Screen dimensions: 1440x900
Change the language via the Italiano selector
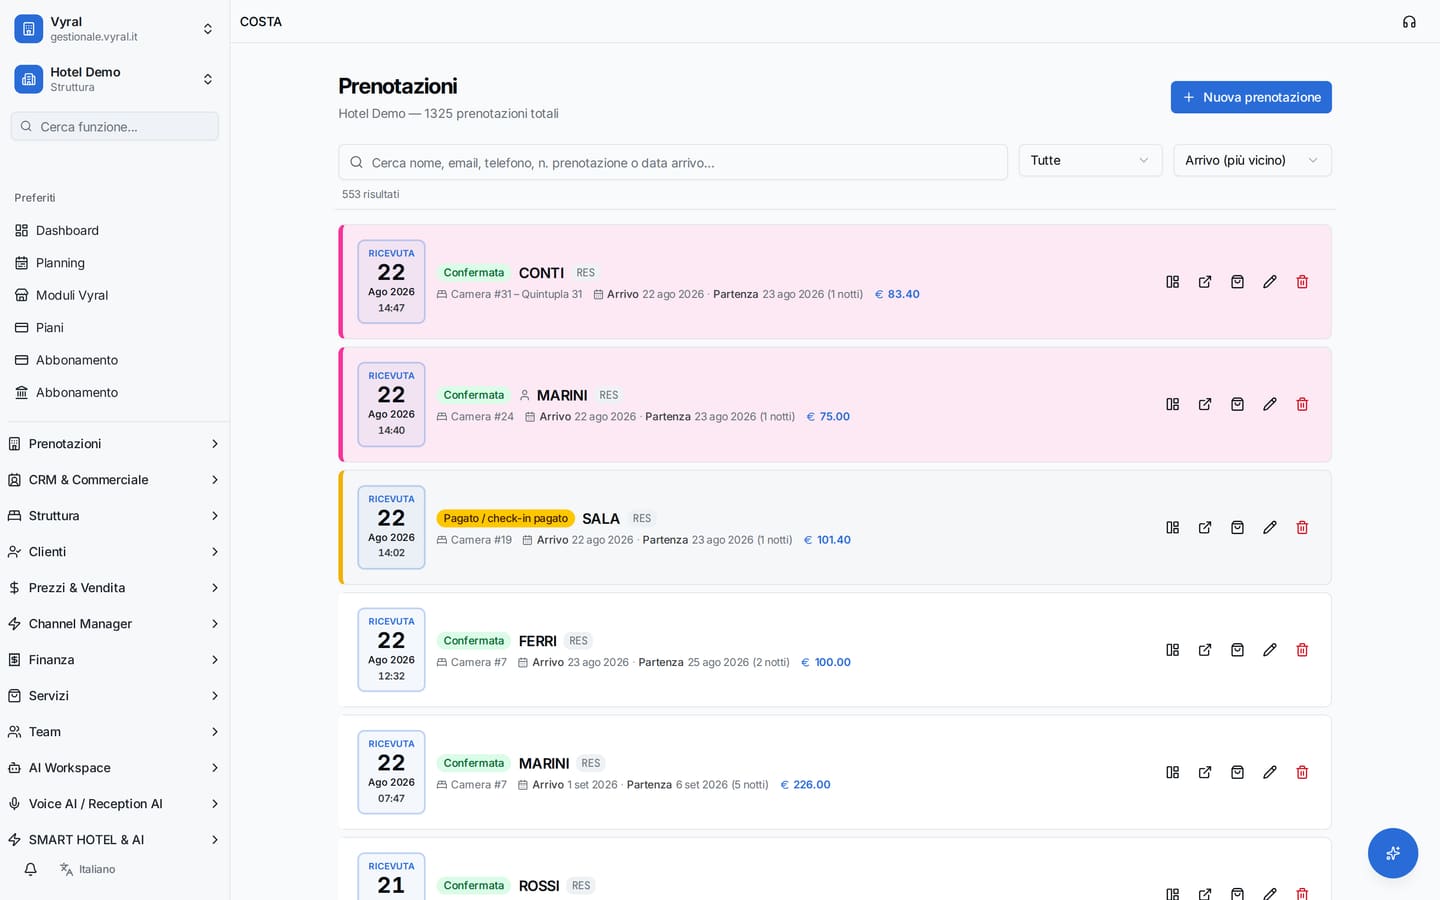pos(87,869)
